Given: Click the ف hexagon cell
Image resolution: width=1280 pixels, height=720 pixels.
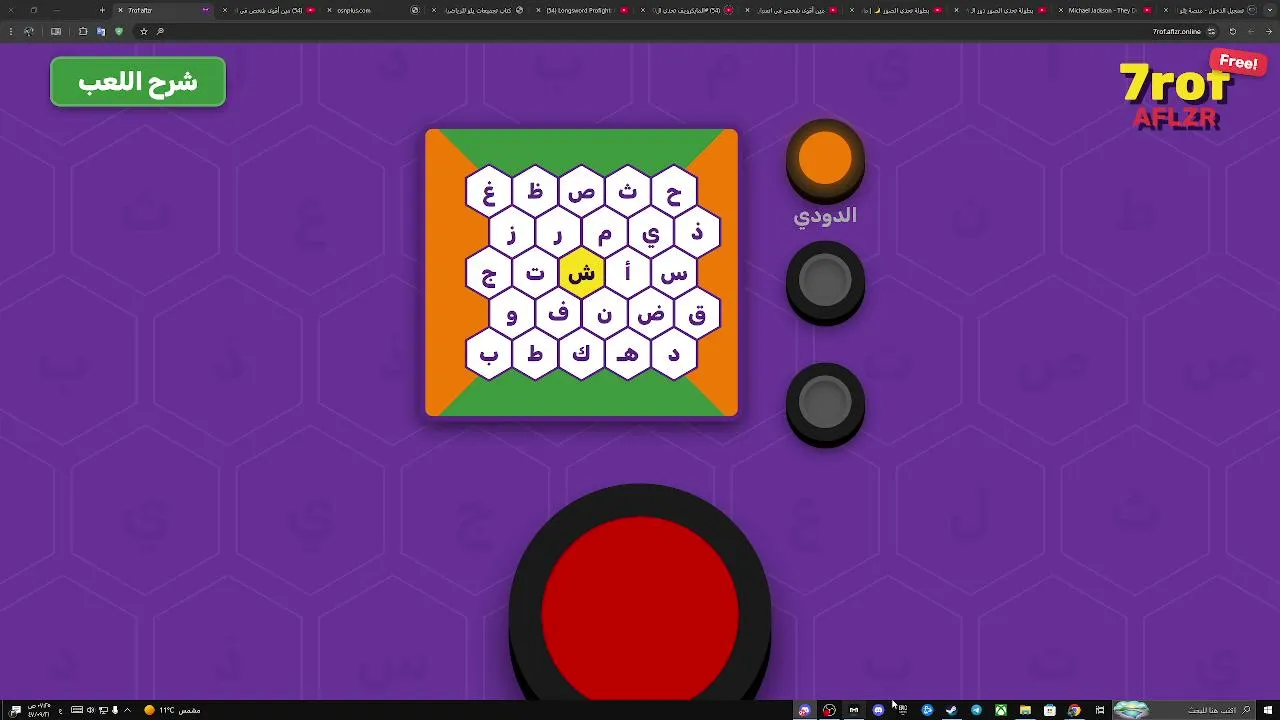Looking at the screenshot, I should (x=558, y=314).
